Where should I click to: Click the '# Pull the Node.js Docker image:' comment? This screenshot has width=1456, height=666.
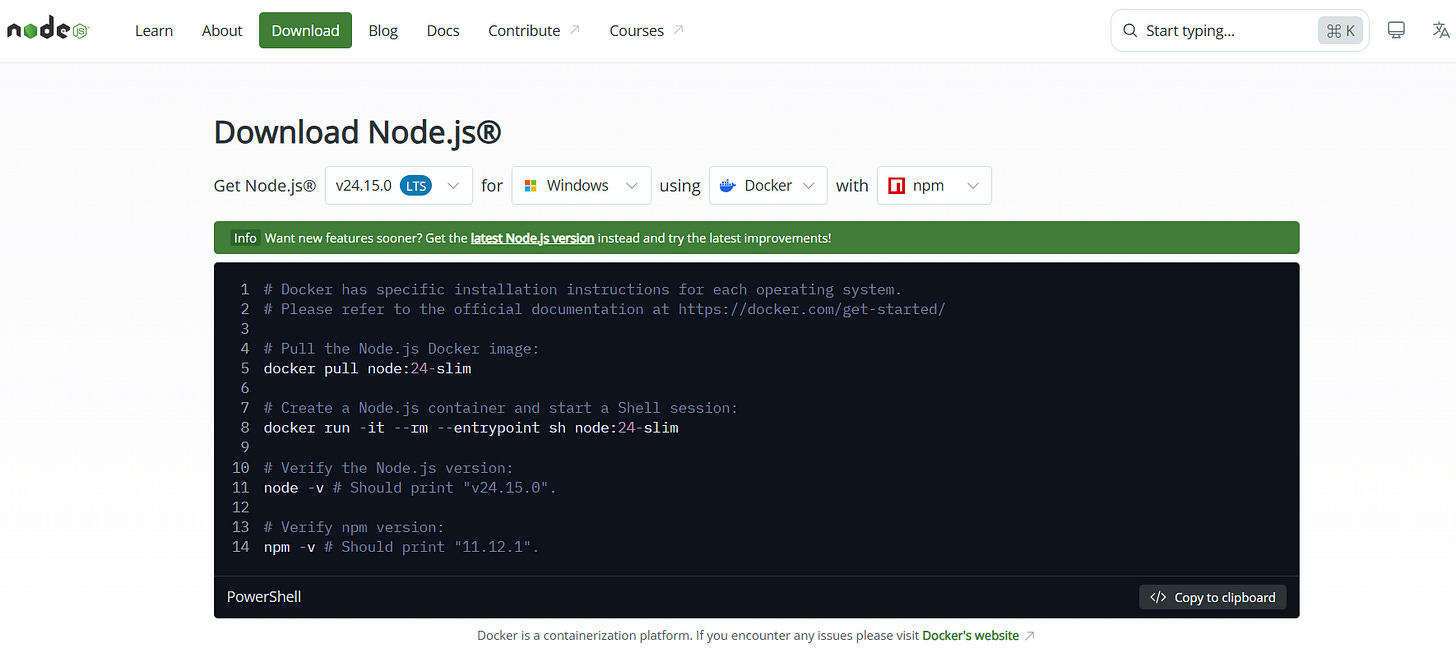pyautogui.click(x=401, y=349)
